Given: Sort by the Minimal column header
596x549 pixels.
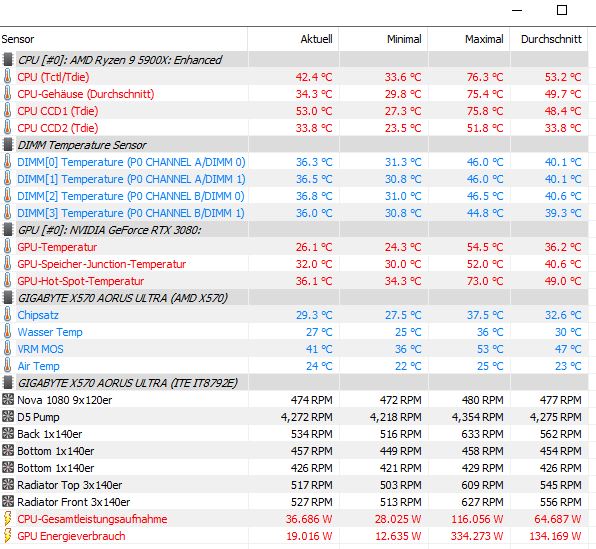Looking at the screenshot, I should pyautogui.click(x=383, y=39).
